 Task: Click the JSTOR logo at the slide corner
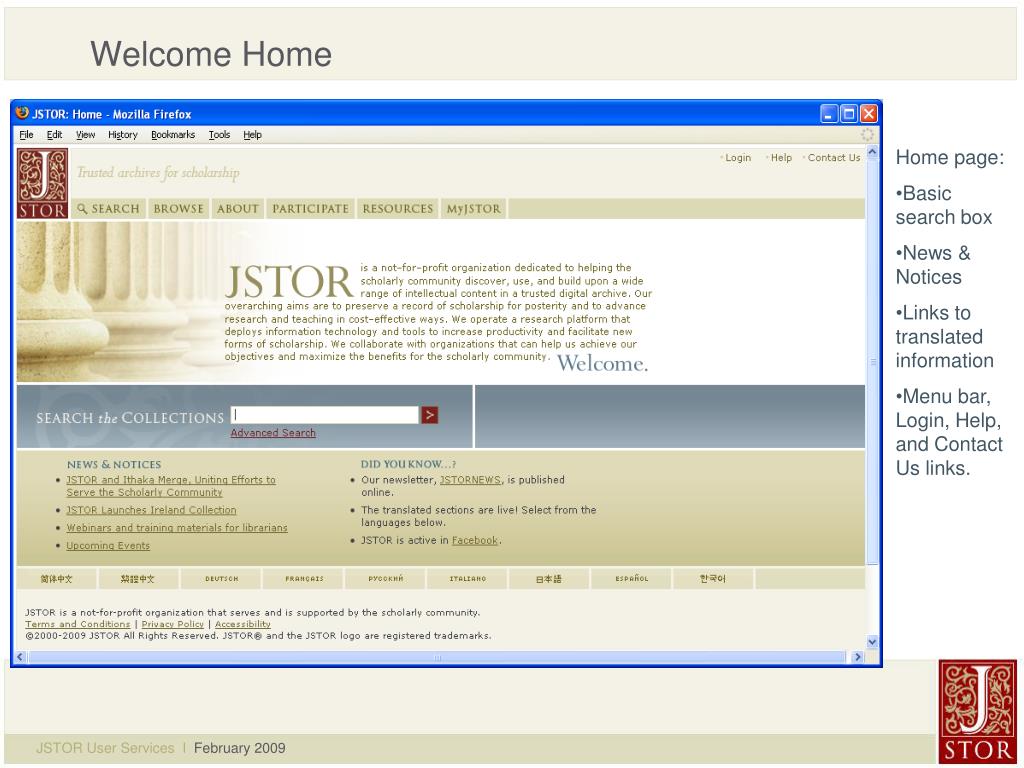coord(977,712)
